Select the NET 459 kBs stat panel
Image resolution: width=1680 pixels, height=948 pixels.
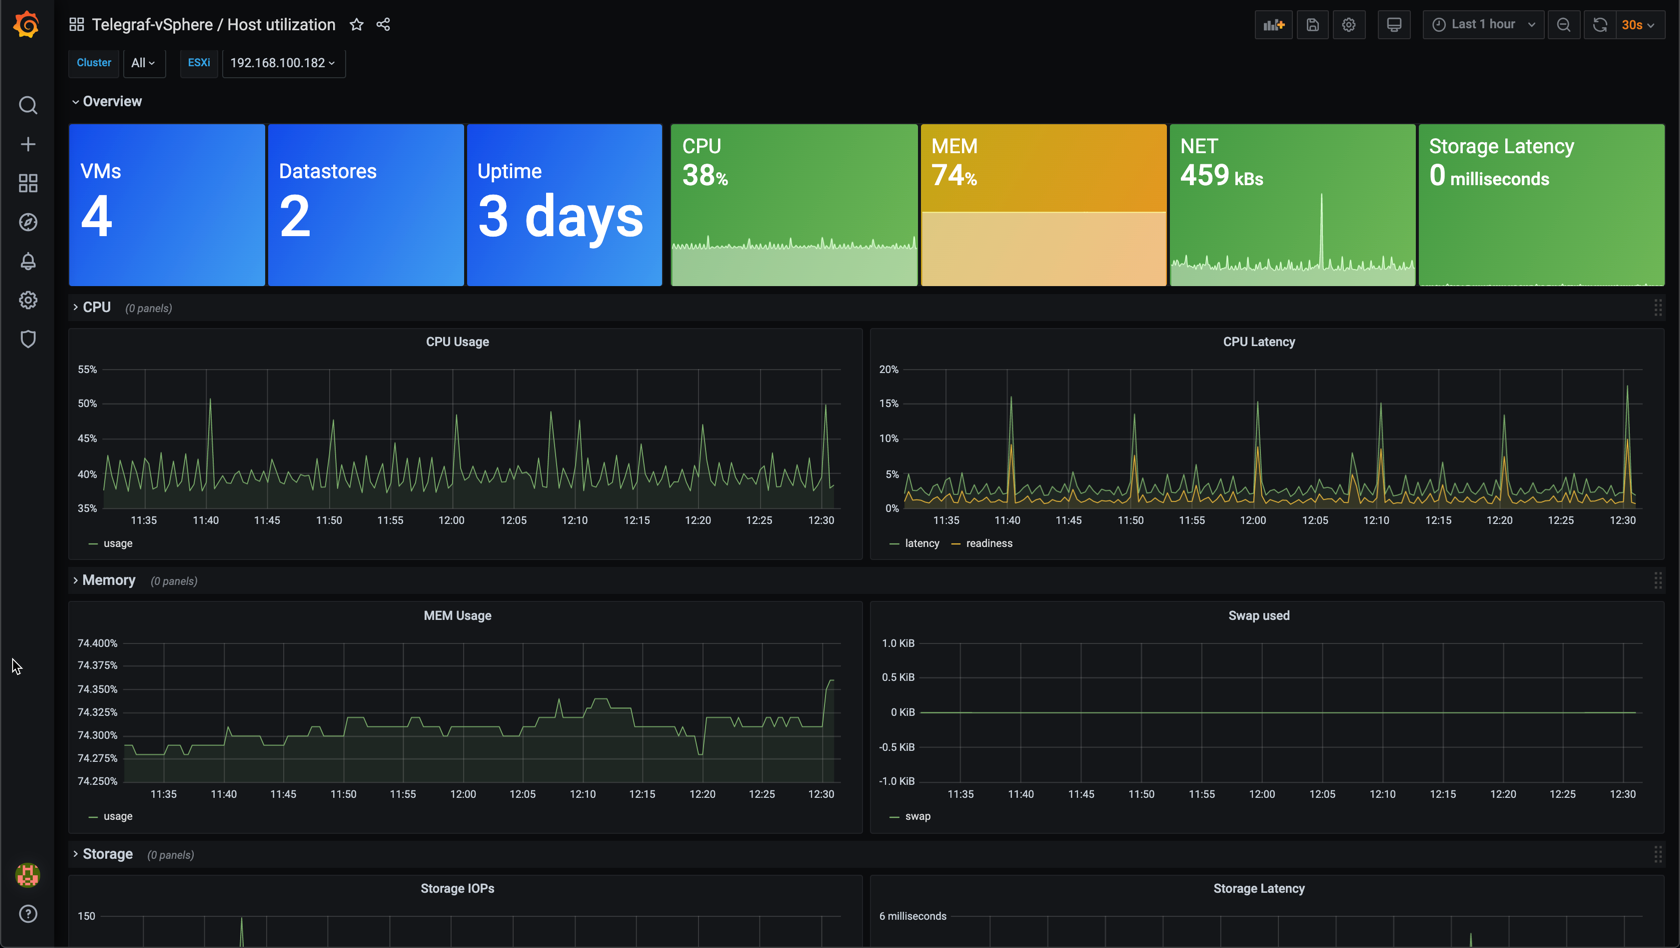[x=1293, y=205]
